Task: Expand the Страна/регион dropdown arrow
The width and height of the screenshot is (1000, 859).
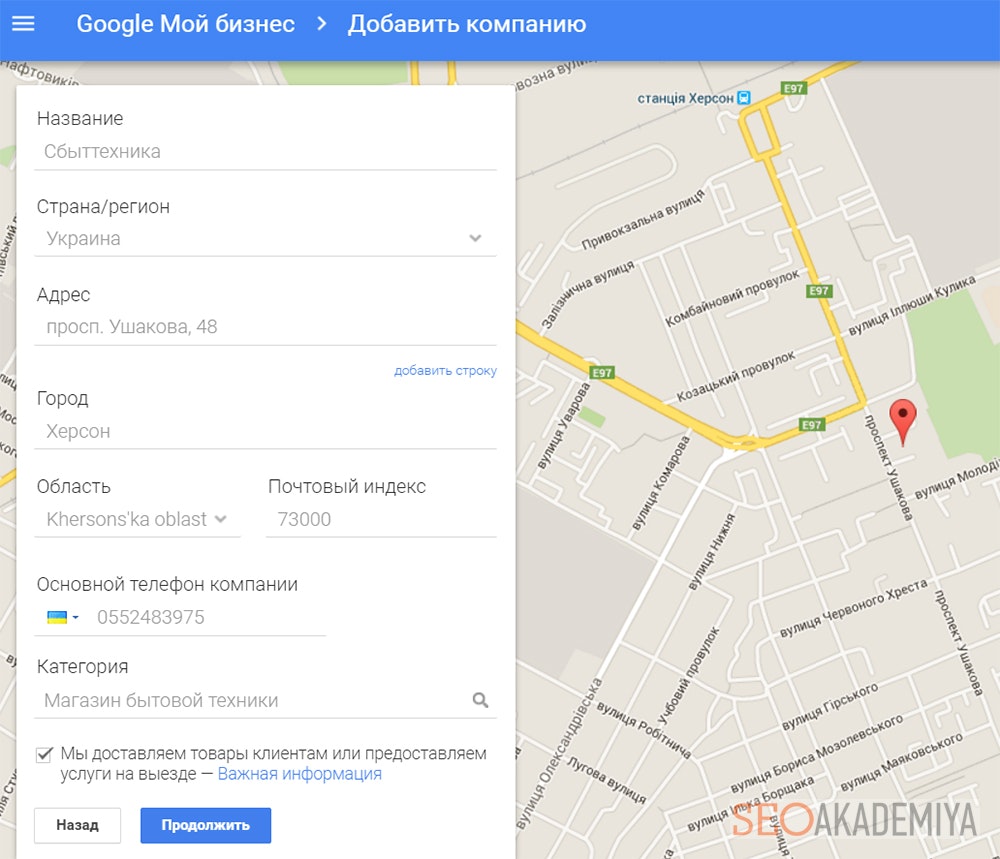Action: pos(475,239)
